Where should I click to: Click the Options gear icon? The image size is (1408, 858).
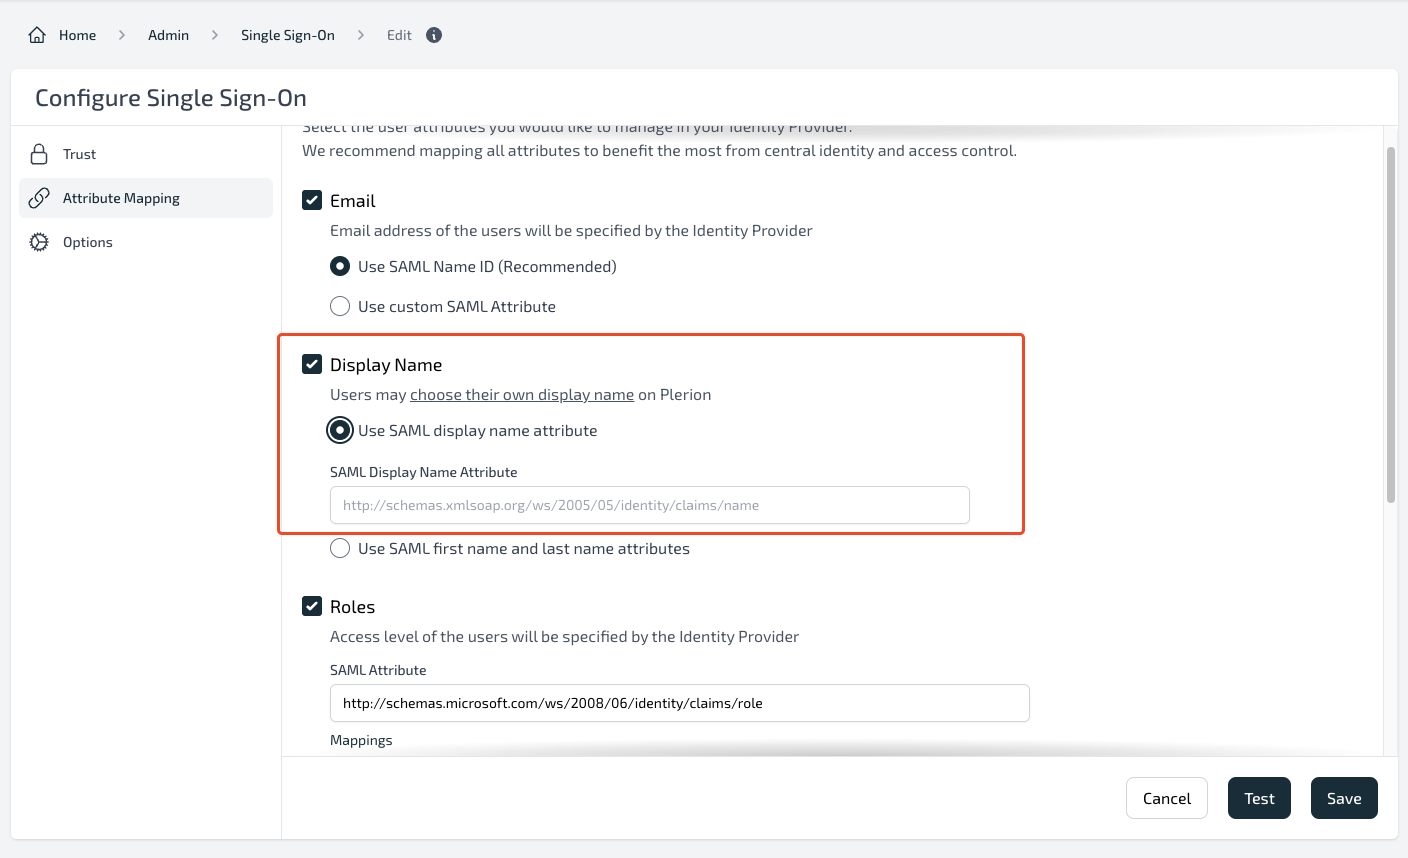pyautogui.click(x=39, y=242)
